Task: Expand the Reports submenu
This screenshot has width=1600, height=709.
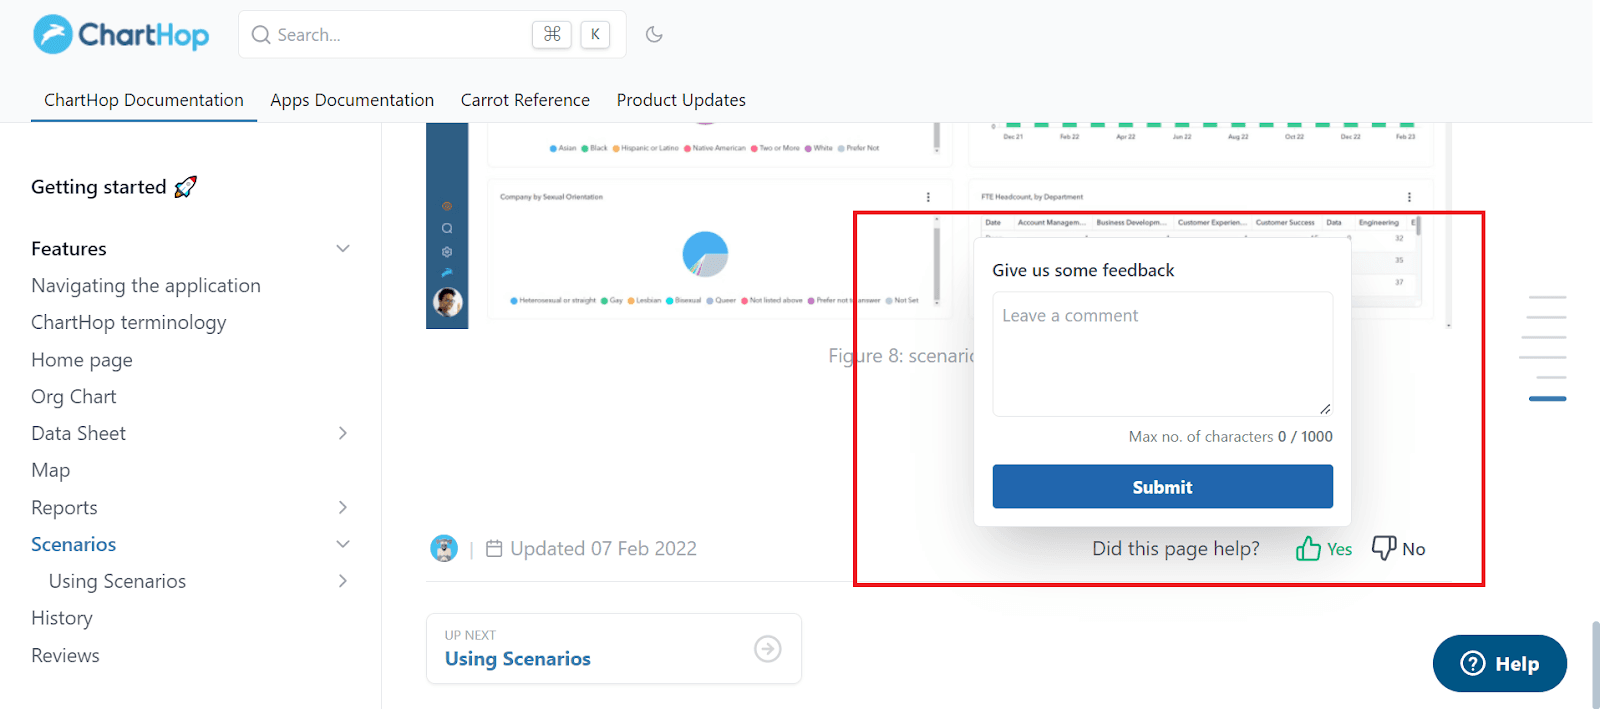Action: (x=343, y=507)
